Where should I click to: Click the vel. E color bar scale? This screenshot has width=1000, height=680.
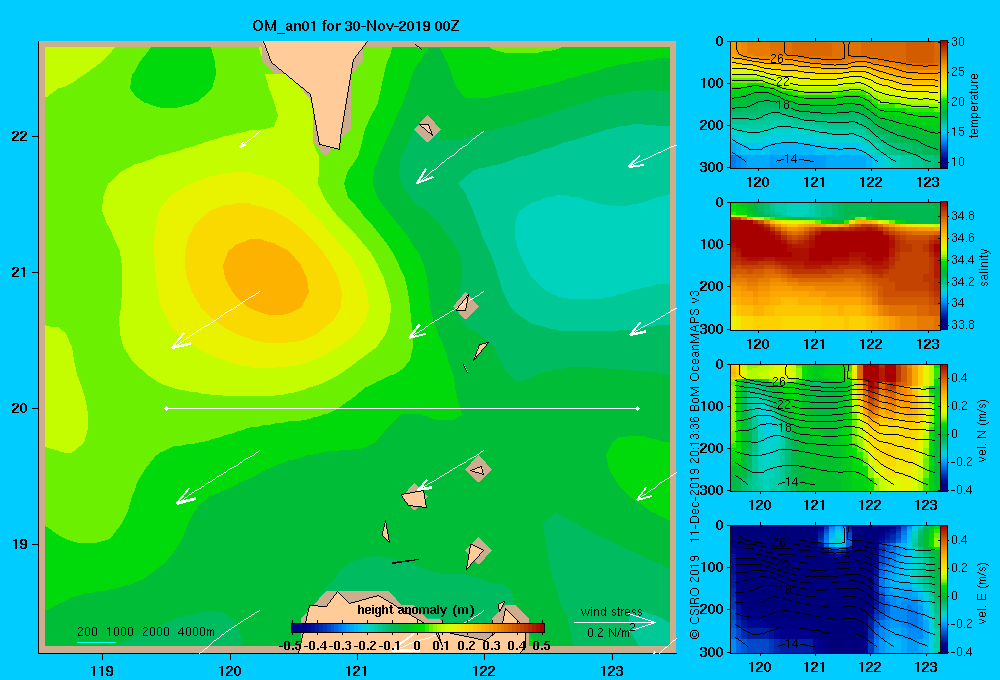coord(944,589)
